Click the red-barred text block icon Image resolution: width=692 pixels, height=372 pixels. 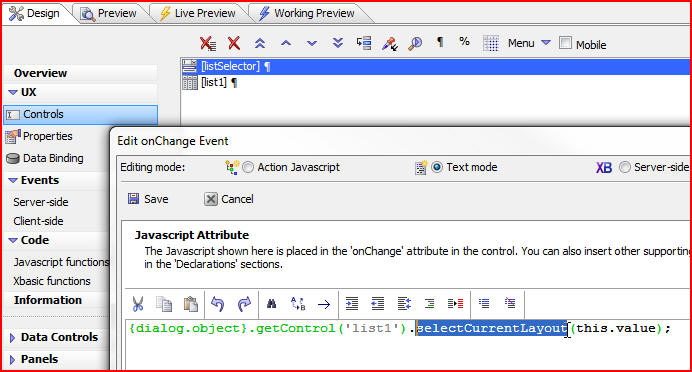[x=455, y=304]
